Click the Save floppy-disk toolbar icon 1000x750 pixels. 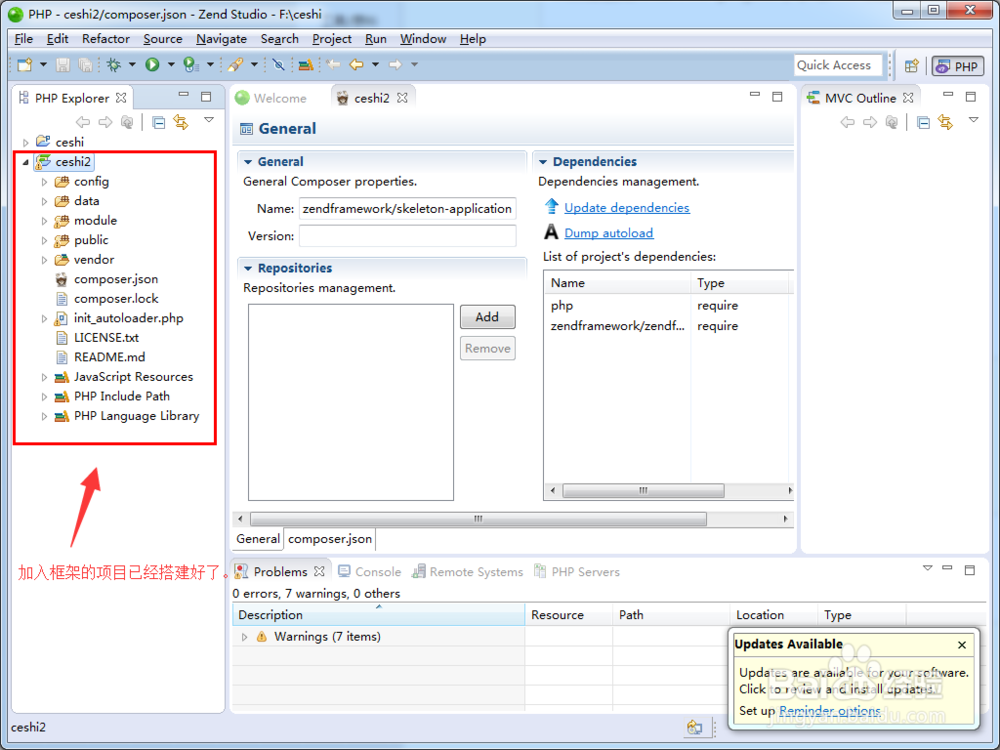pyautogui.click(x=63, y=64)
